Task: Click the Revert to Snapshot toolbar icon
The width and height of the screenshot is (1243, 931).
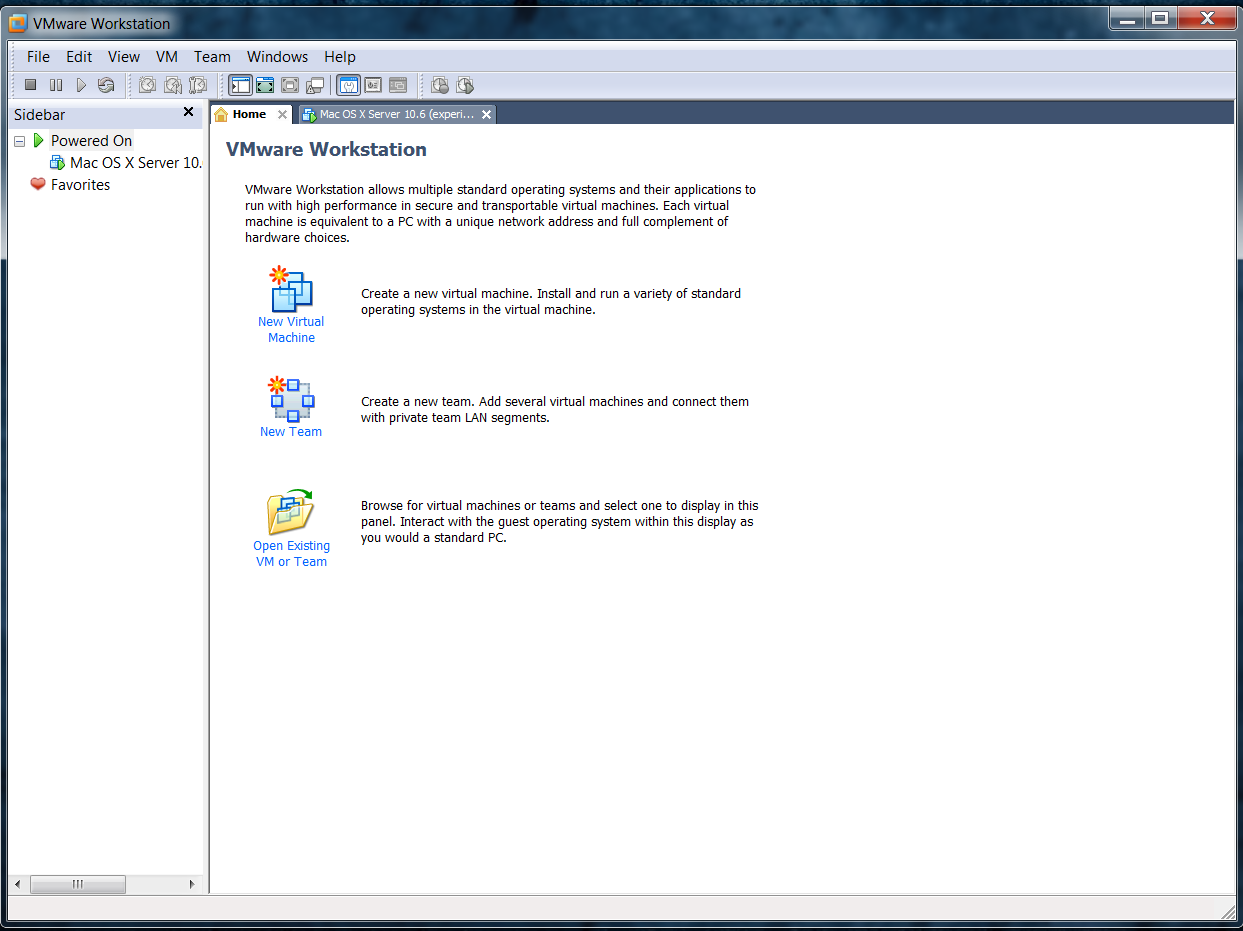Action: pyautogui.click(x=173, y=85)
